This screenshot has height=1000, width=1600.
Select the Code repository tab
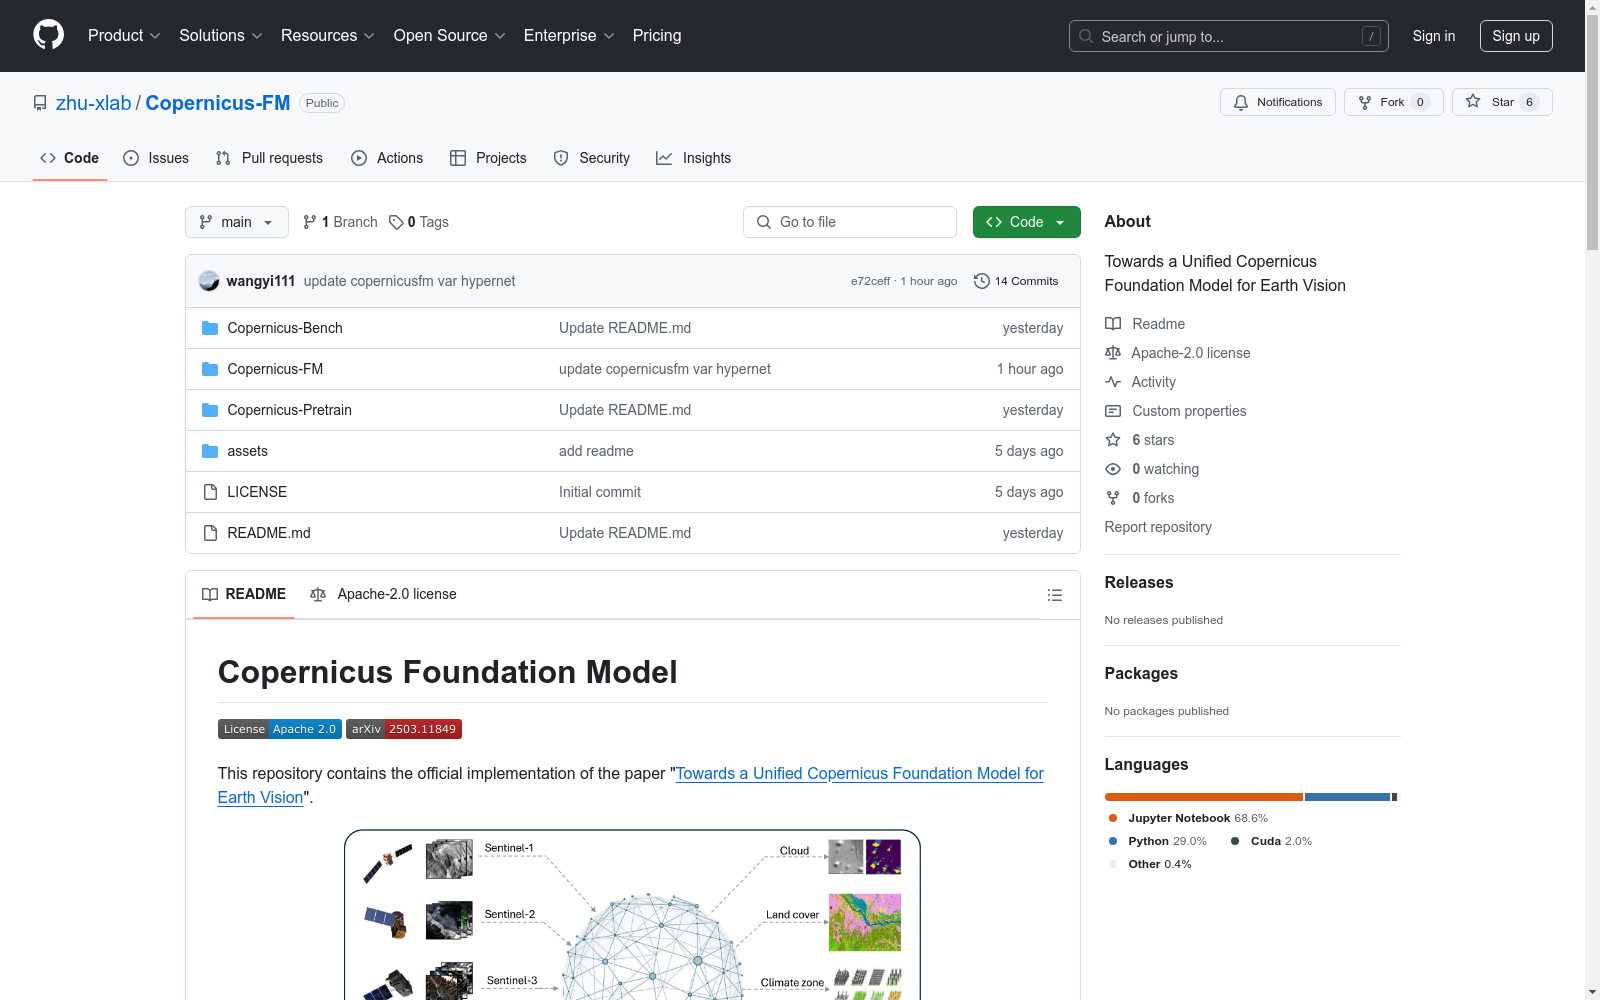tap(70, 158)
